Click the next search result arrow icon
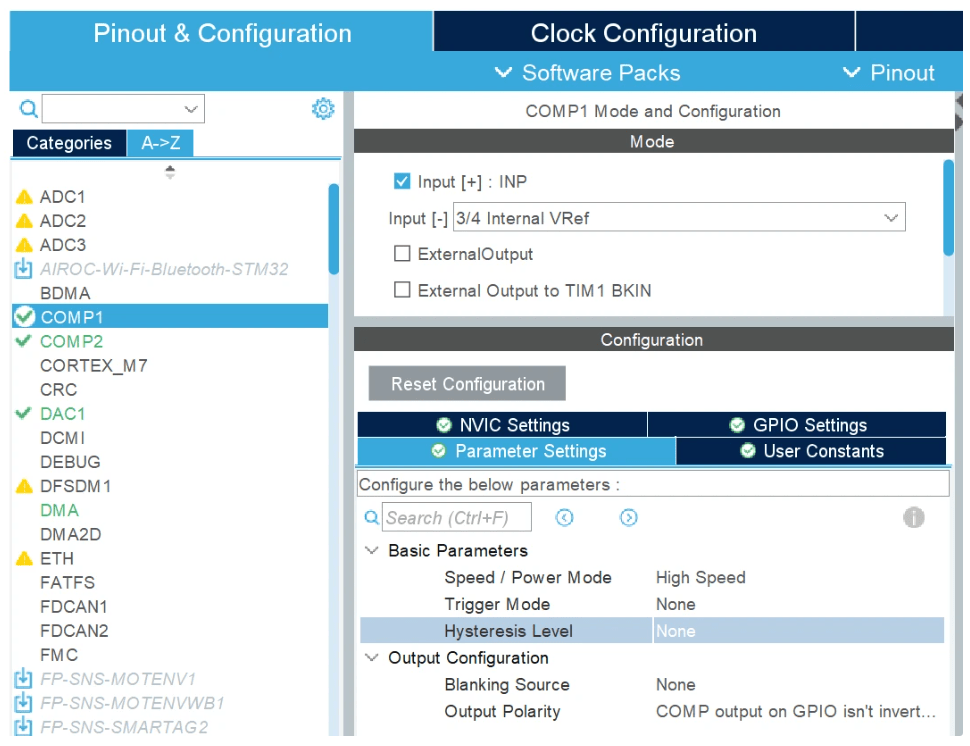 coord(629,517)
